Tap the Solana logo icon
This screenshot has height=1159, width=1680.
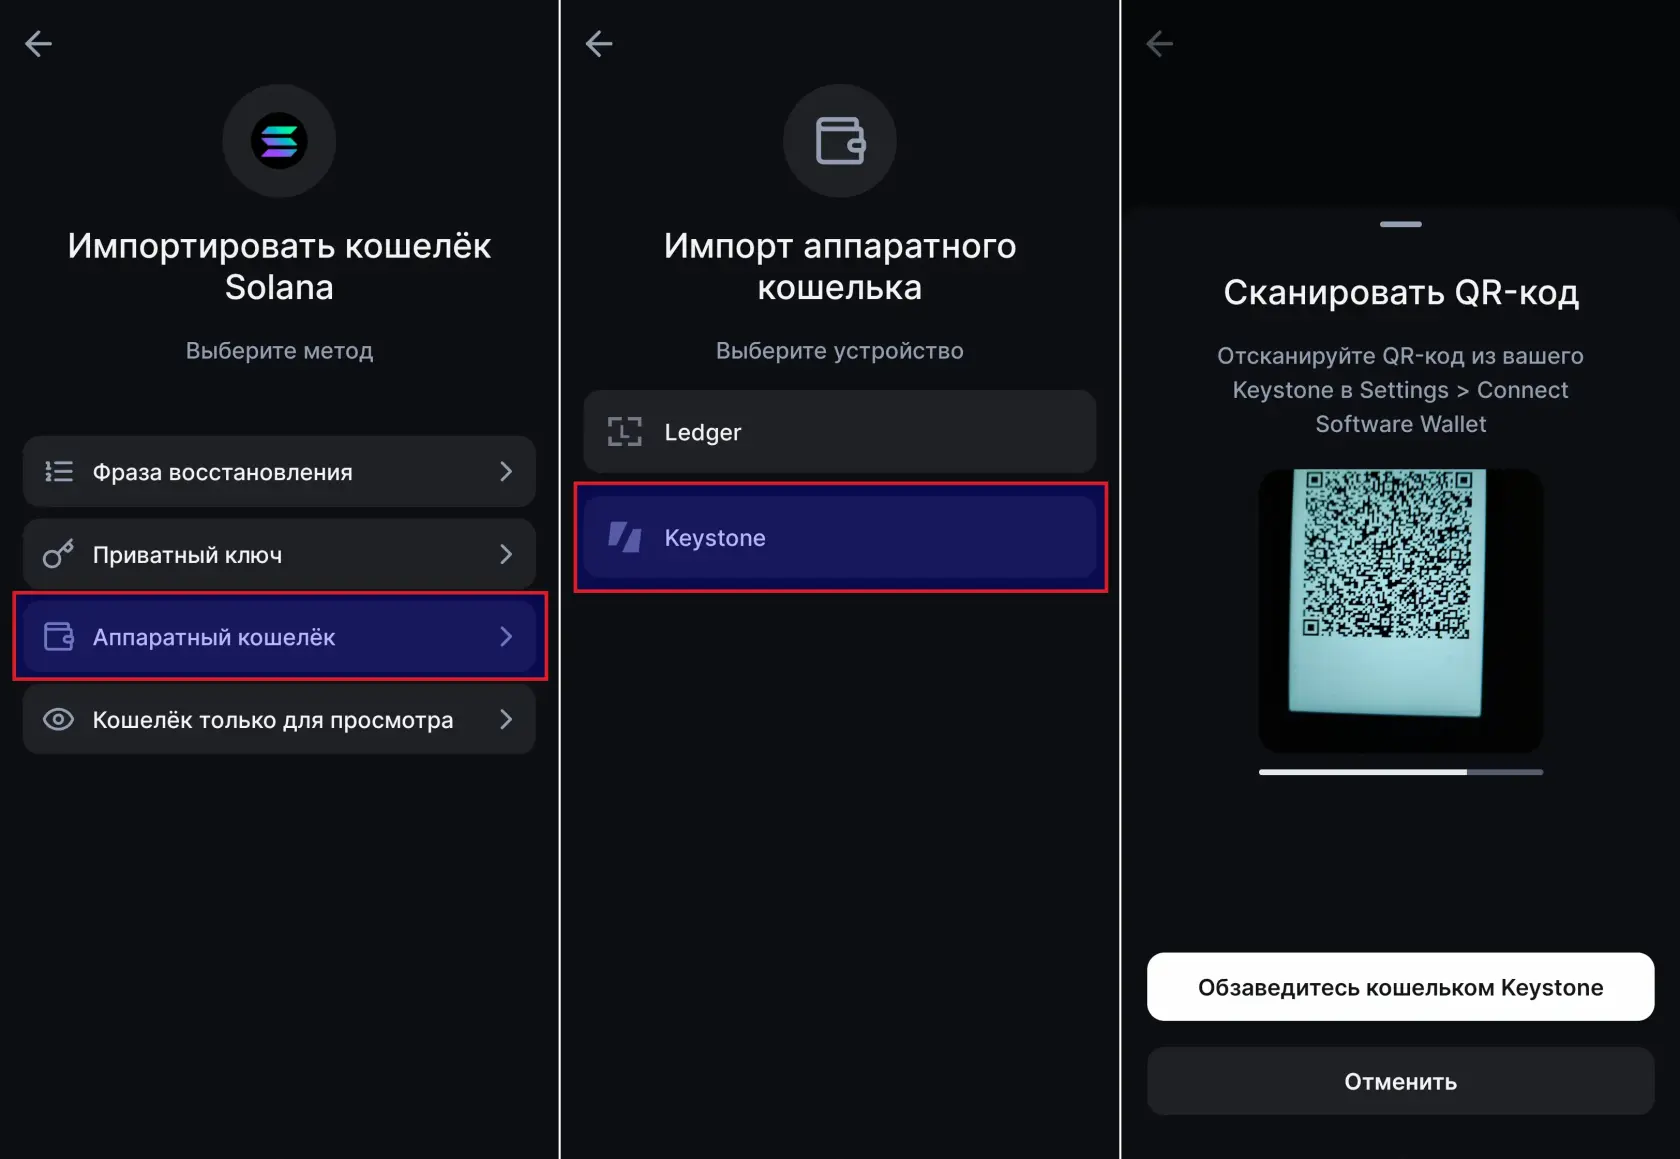click(x=279, y=141)
